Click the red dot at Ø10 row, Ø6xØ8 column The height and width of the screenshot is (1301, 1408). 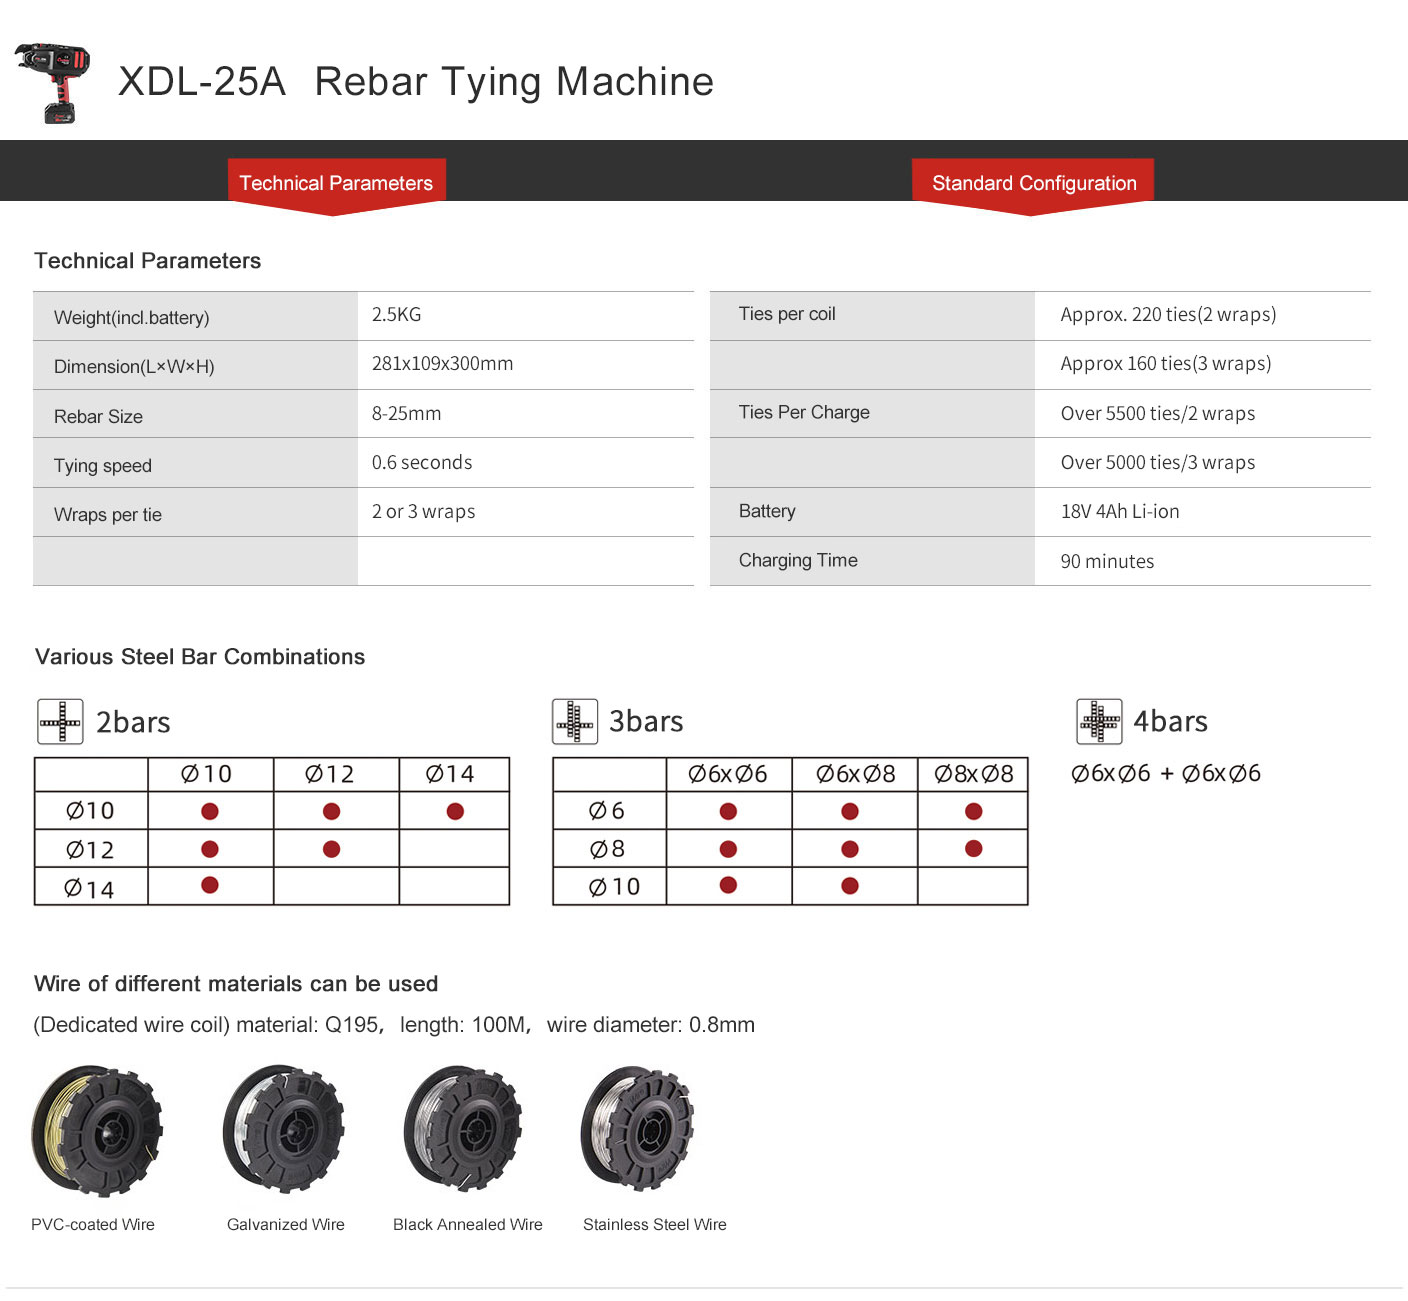coord(850,885)
